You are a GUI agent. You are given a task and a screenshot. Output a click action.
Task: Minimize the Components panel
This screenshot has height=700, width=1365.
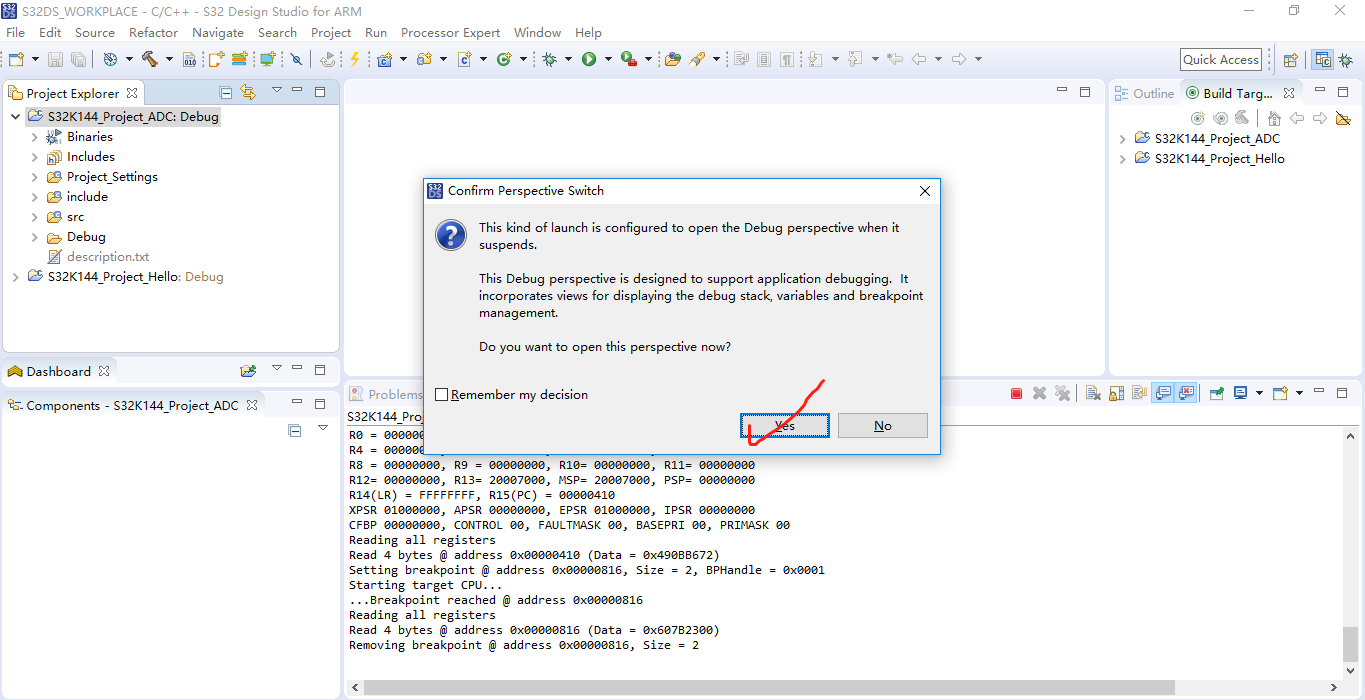[x=297, y=402]
